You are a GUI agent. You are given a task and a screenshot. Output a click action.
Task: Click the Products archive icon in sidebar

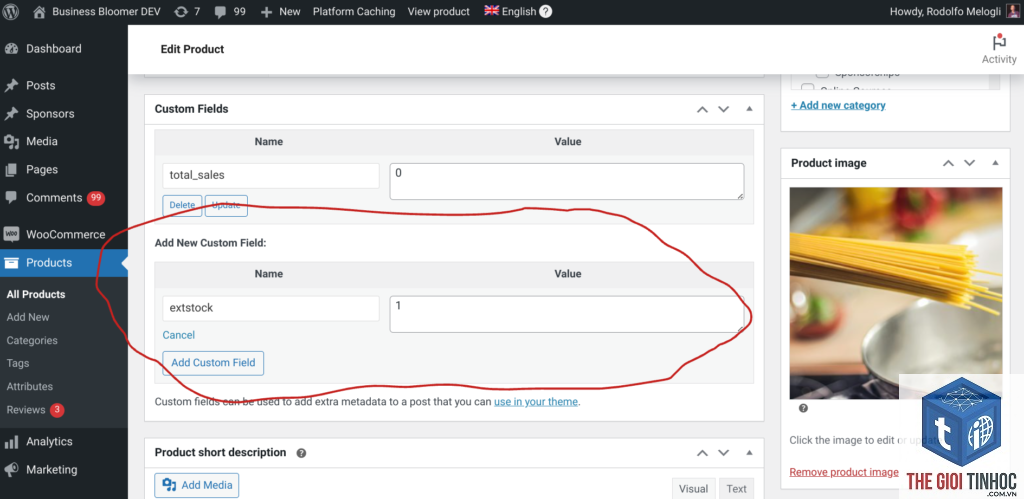click(11, 263)
